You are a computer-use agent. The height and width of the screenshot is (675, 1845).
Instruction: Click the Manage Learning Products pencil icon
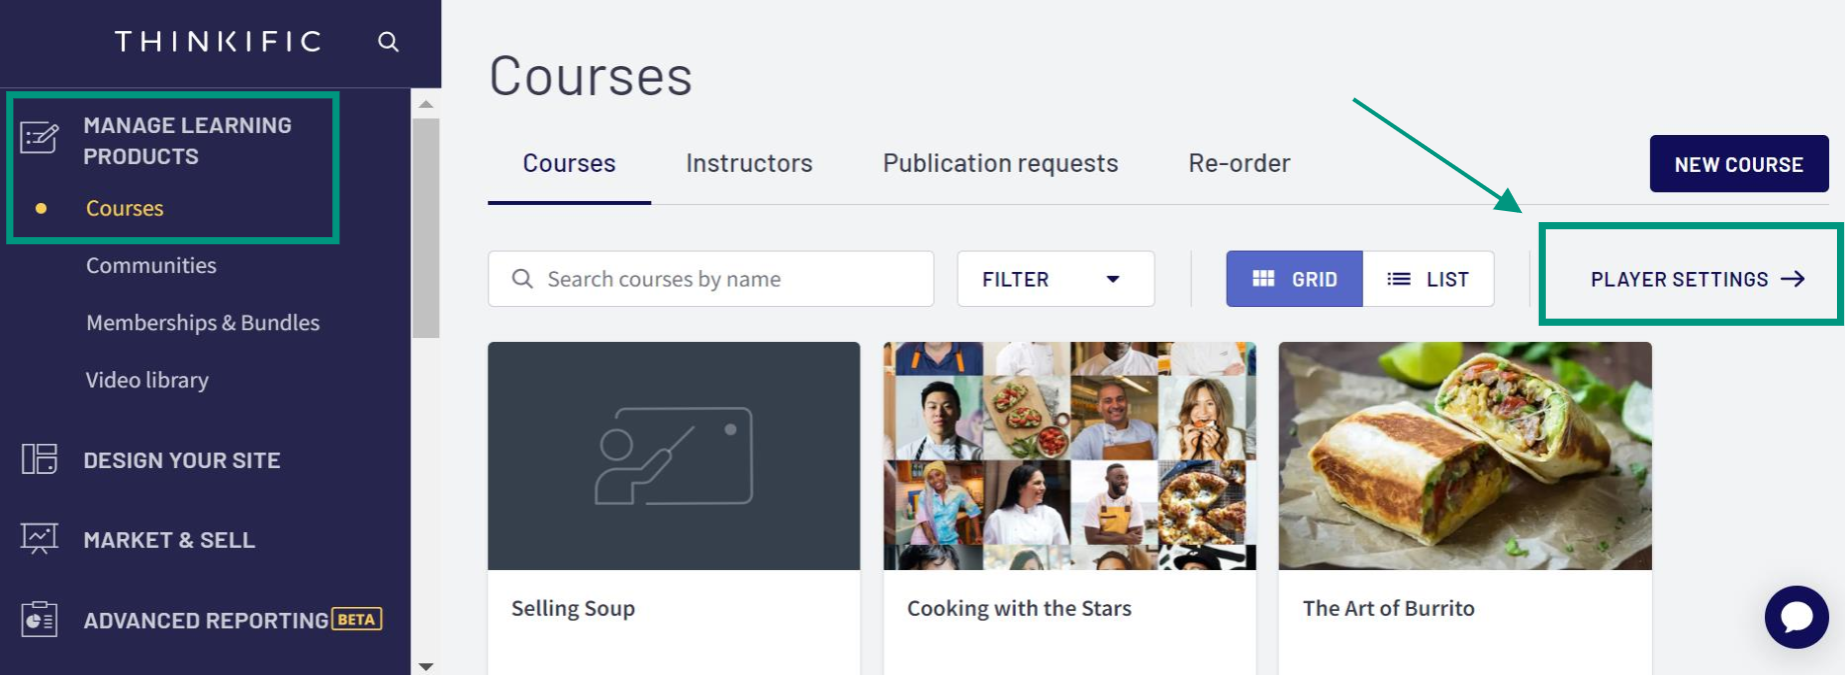[39, 137]
